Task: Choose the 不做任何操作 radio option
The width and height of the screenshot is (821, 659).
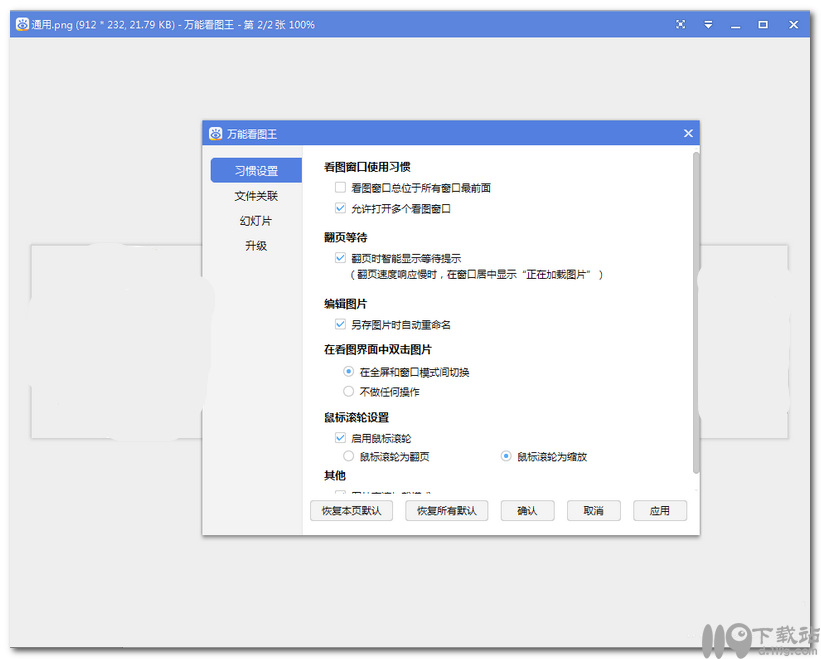Action: (x=348, y=392)
